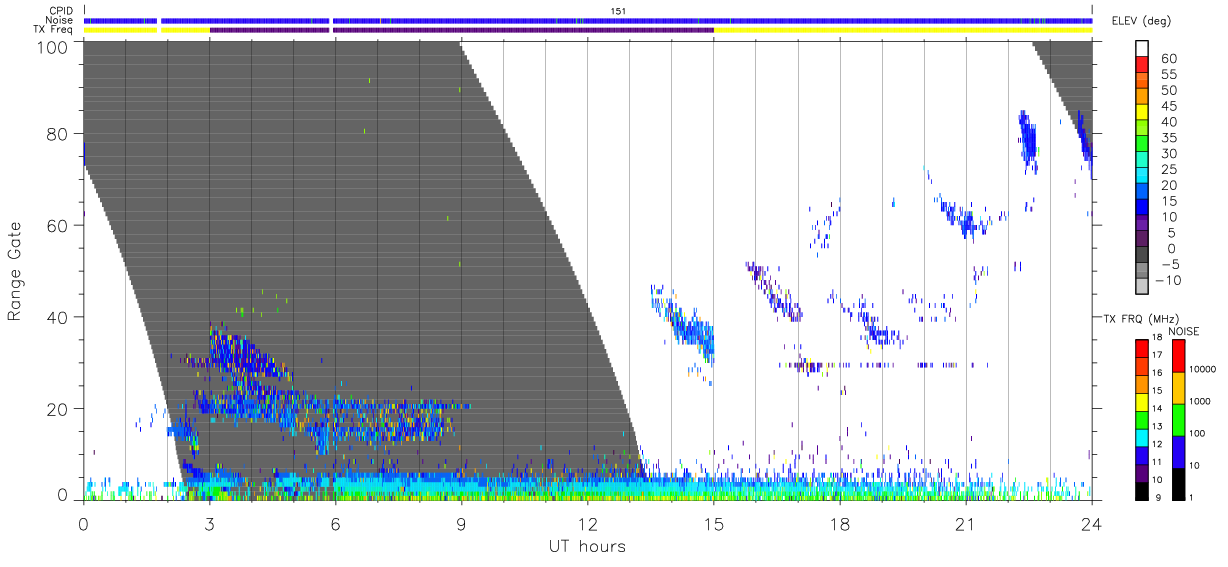
Task: Click the ELEV colorbar label '25'
Action: tap(1170, 170)
